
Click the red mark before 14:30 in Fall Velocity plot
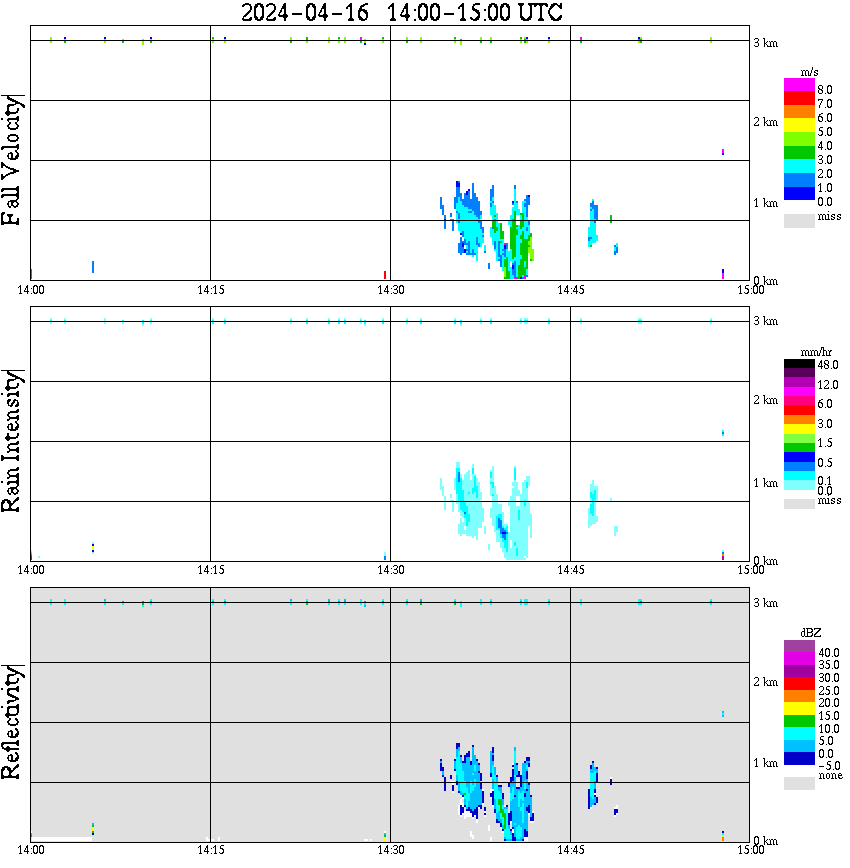click(x=385, y=275)
